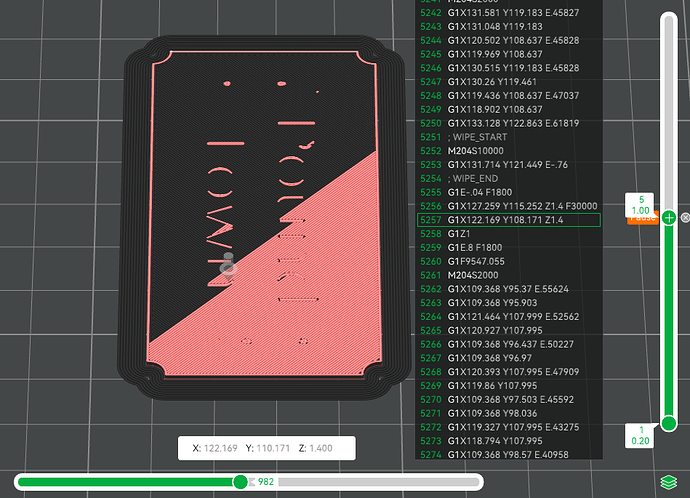Click the bottom handle of vertical layer slider
The image size is (690, 498).
click(669, 423)
